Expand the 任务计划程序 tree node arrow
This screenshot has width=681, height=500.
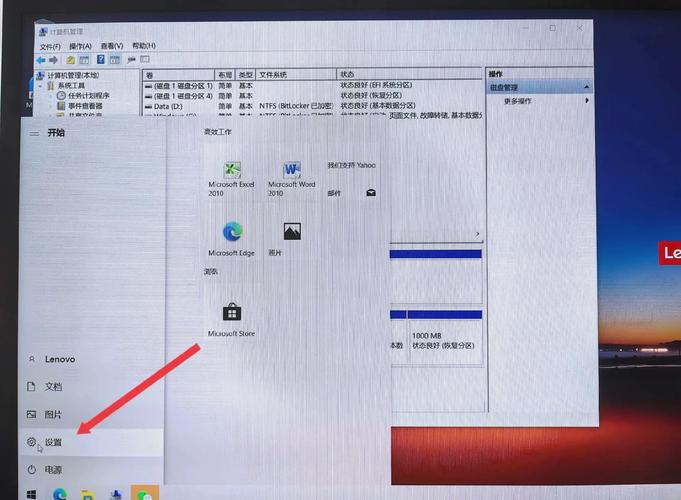click(x=51, y=96)
